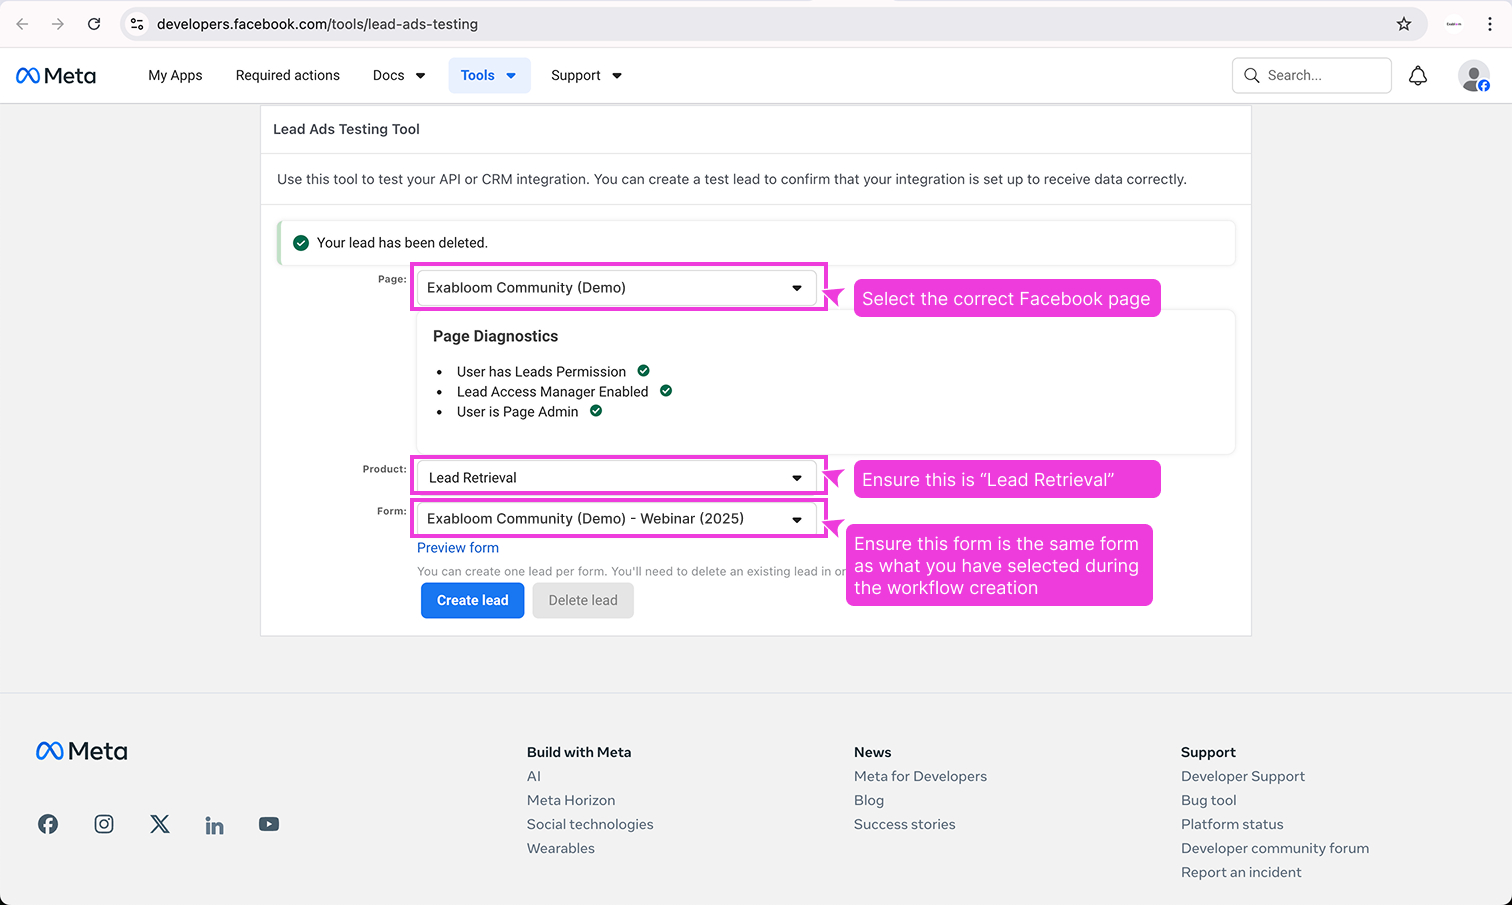Image resolution: width=1512 pixels, height=905 pixels.
Task: Open the user profile avatar menu
Action: (1473, 76)
